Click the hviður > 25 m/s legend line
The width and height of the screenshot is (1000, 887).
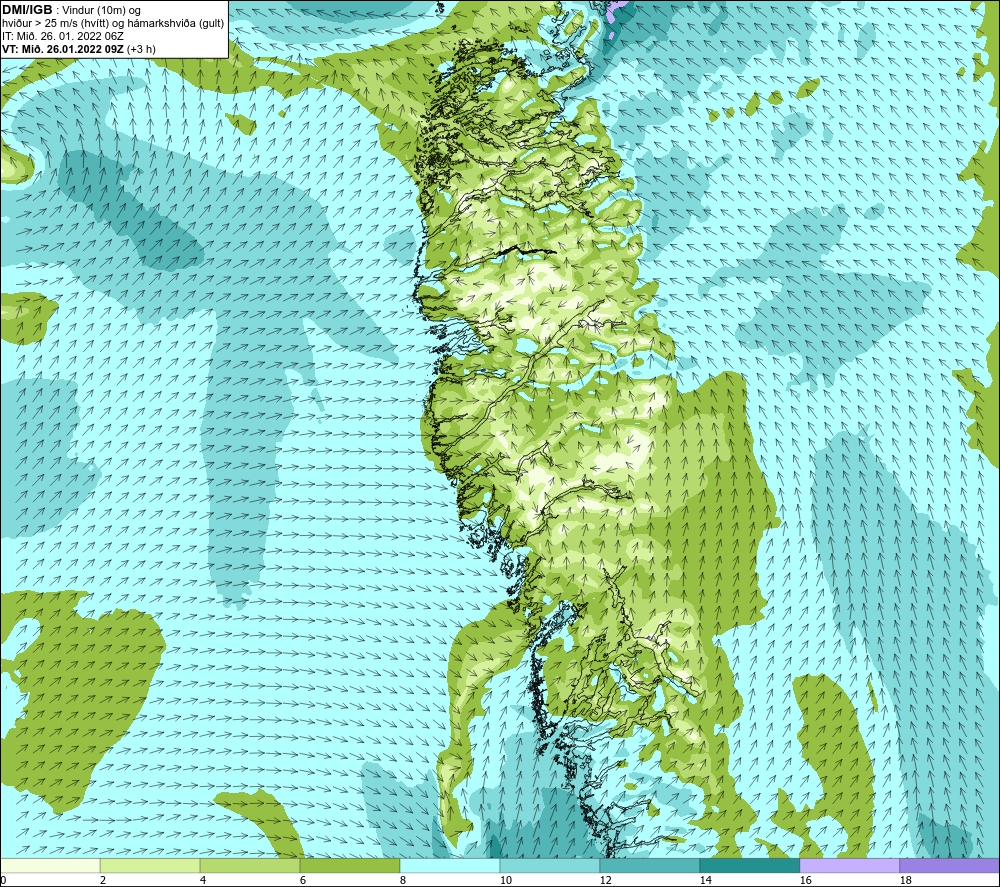pos(113,24)
